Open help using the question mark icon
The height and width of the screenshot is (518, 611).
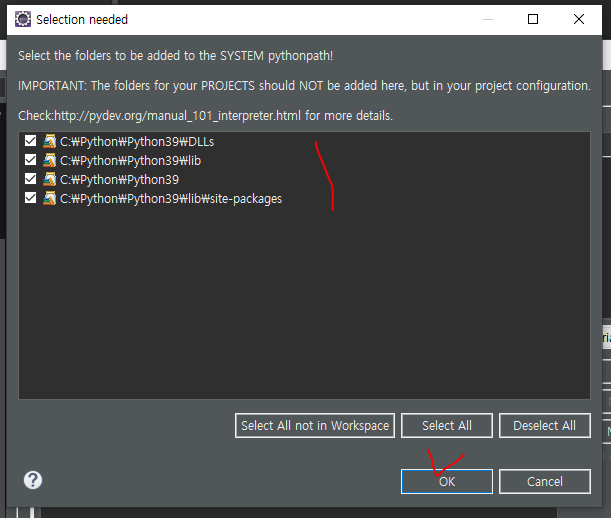[x=33, y=480]
